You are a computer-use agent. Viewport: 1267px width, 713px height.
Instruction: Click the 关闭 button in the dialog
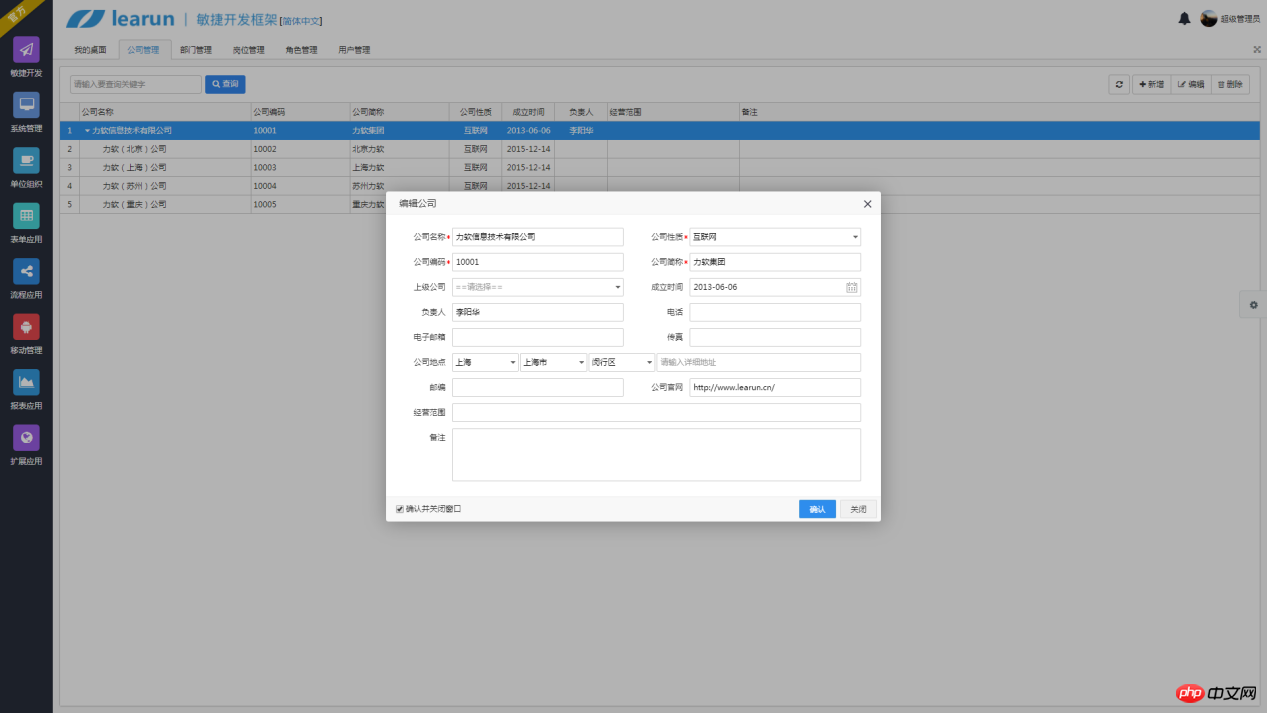coord(858,509)
